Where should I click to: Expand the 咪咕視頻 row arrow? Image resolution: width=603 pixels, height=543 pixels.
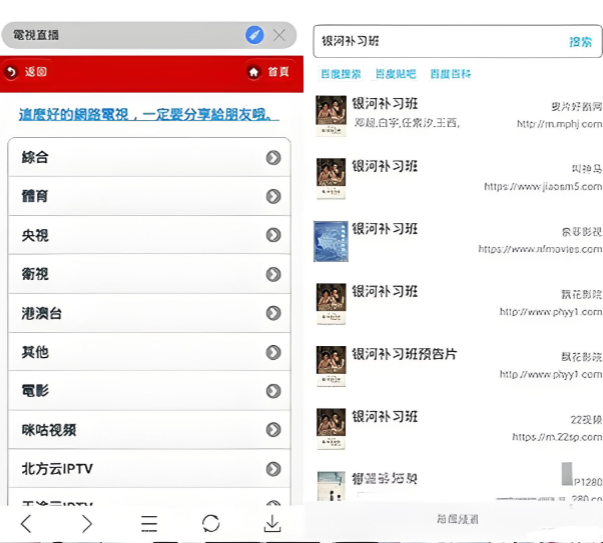pyautogui.click(x=273, y=430)
